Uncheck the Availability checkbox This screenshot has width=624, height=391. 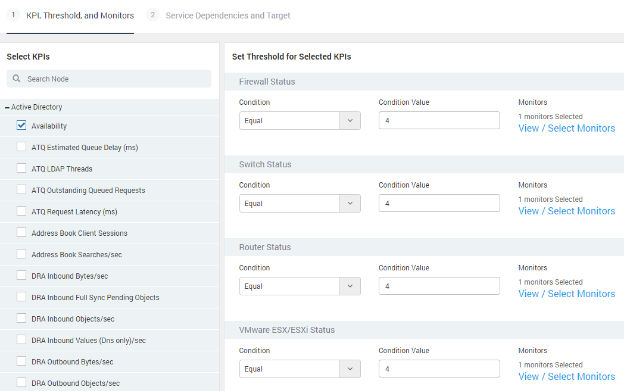21,125
